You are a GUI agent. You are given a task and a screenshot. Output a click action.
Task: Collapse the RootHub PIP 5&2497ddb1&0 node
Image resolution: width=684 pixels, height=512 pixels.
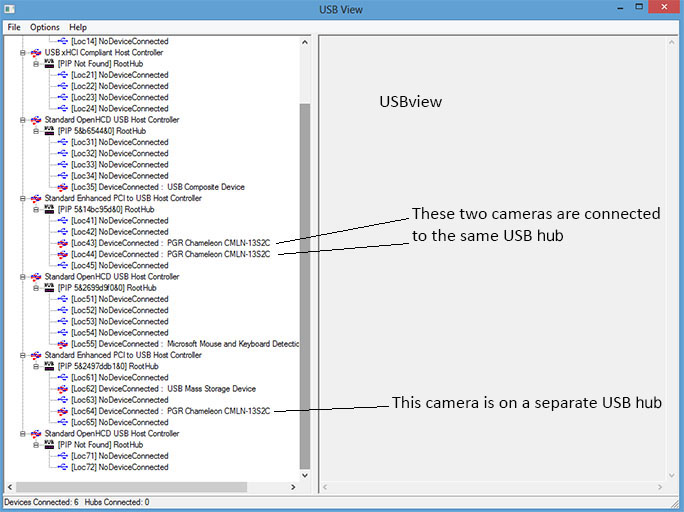click(x=35, y=366)
